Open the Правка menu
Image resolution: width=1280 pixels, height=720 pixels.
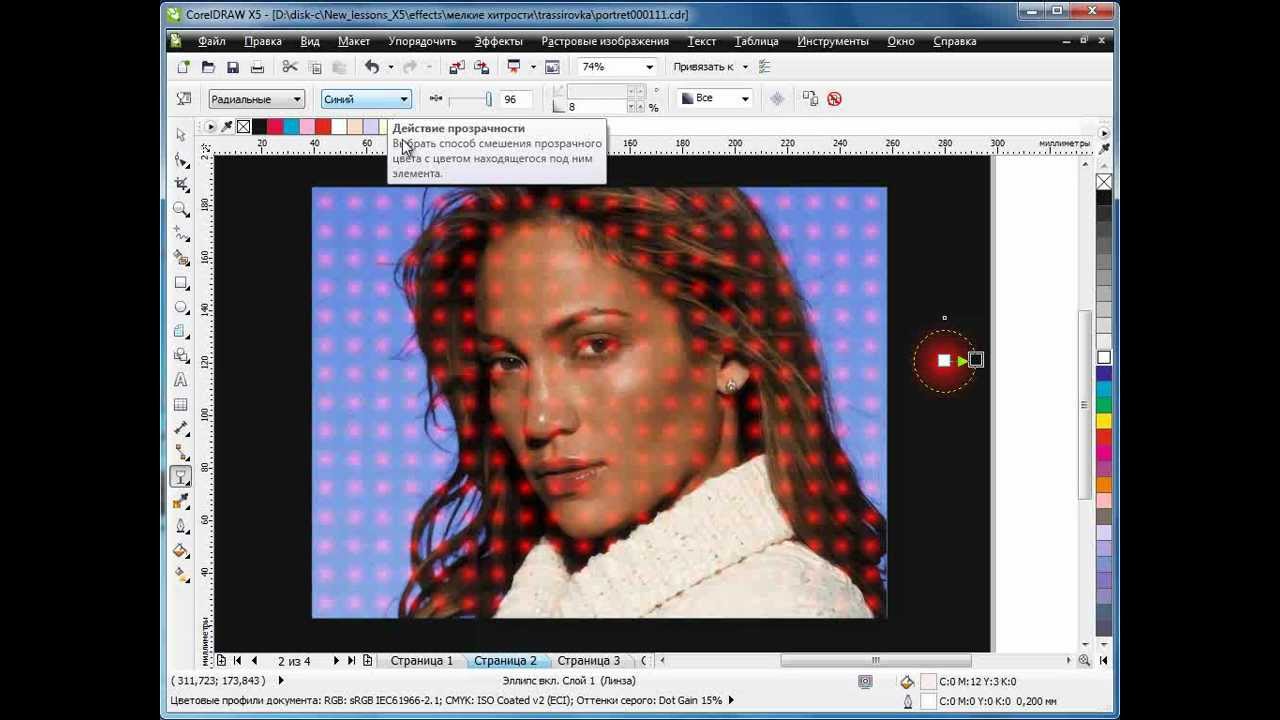(263, 41)
